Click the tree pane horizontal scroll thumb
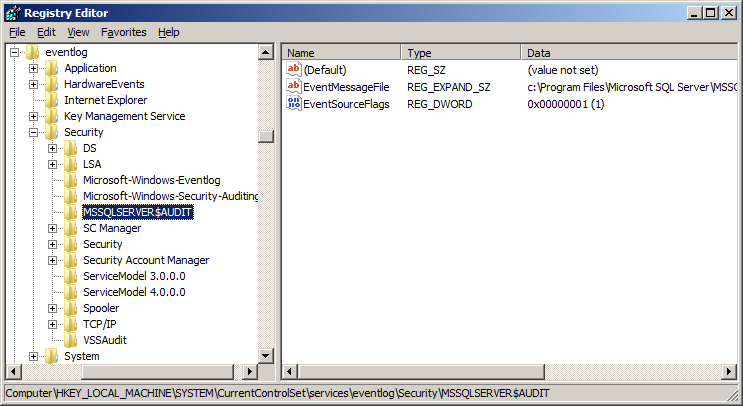743x406 pixels. click(158, 372)
